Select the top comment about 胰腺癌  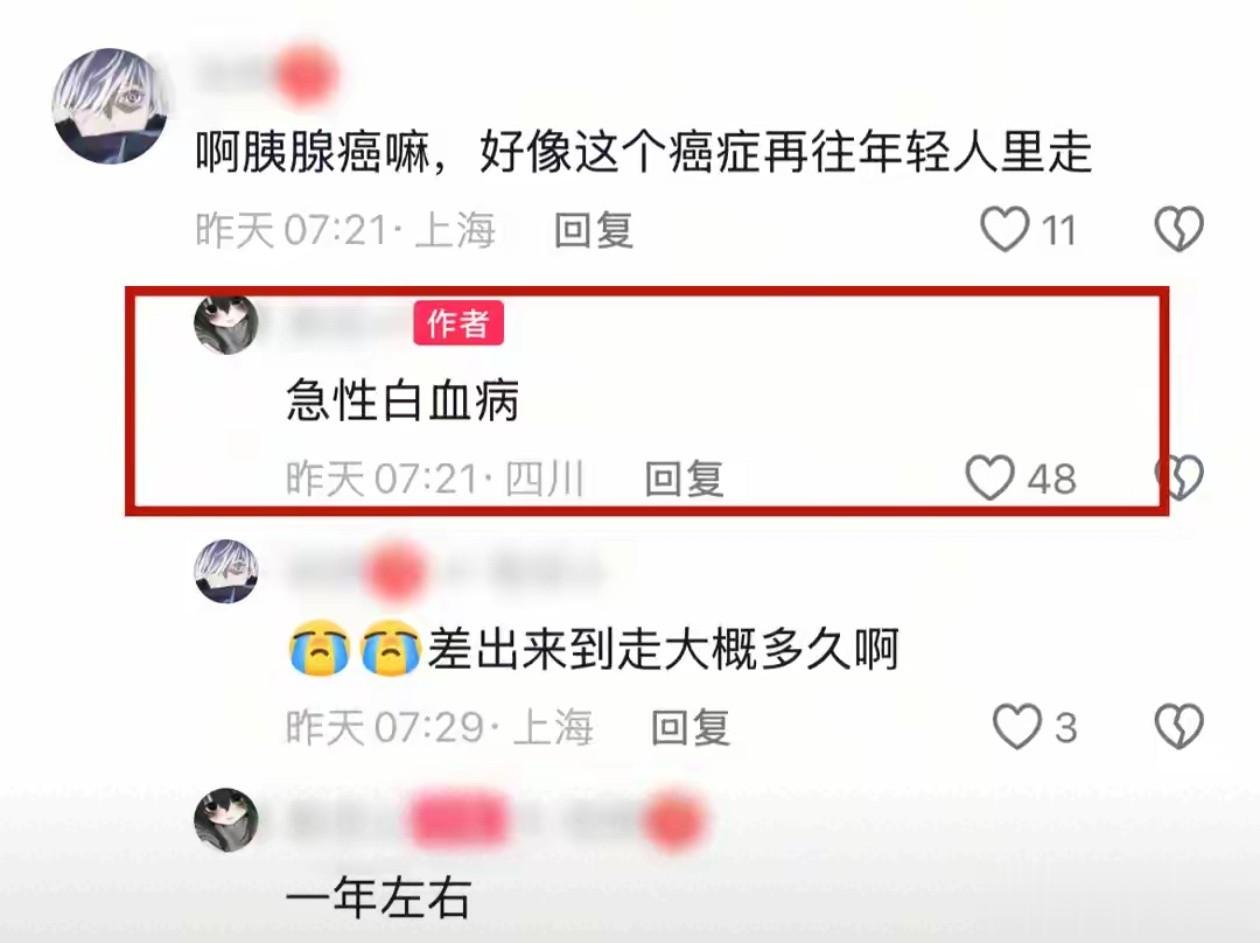click(x=643, y=155)
